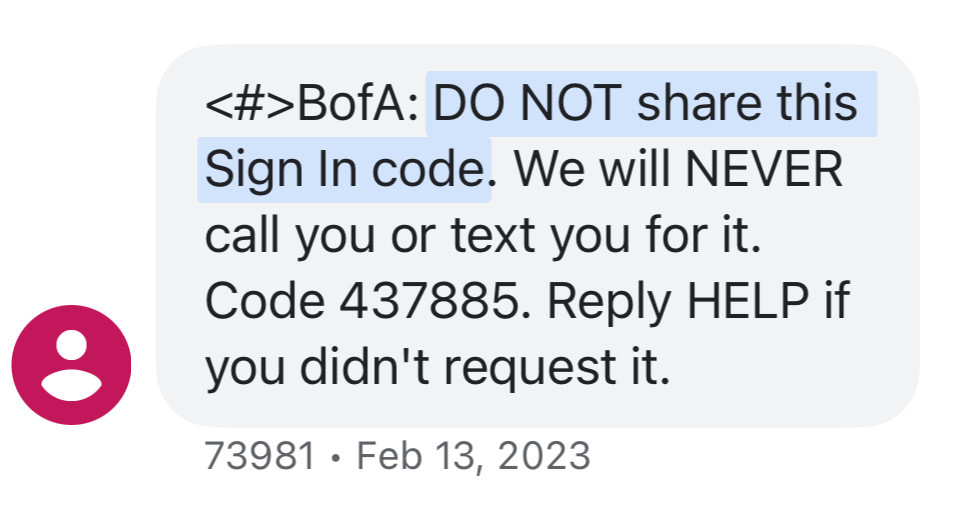Screen dimensions: 954x508
Task: Click "Reply" word in the message
Action: tap(609, 302)
